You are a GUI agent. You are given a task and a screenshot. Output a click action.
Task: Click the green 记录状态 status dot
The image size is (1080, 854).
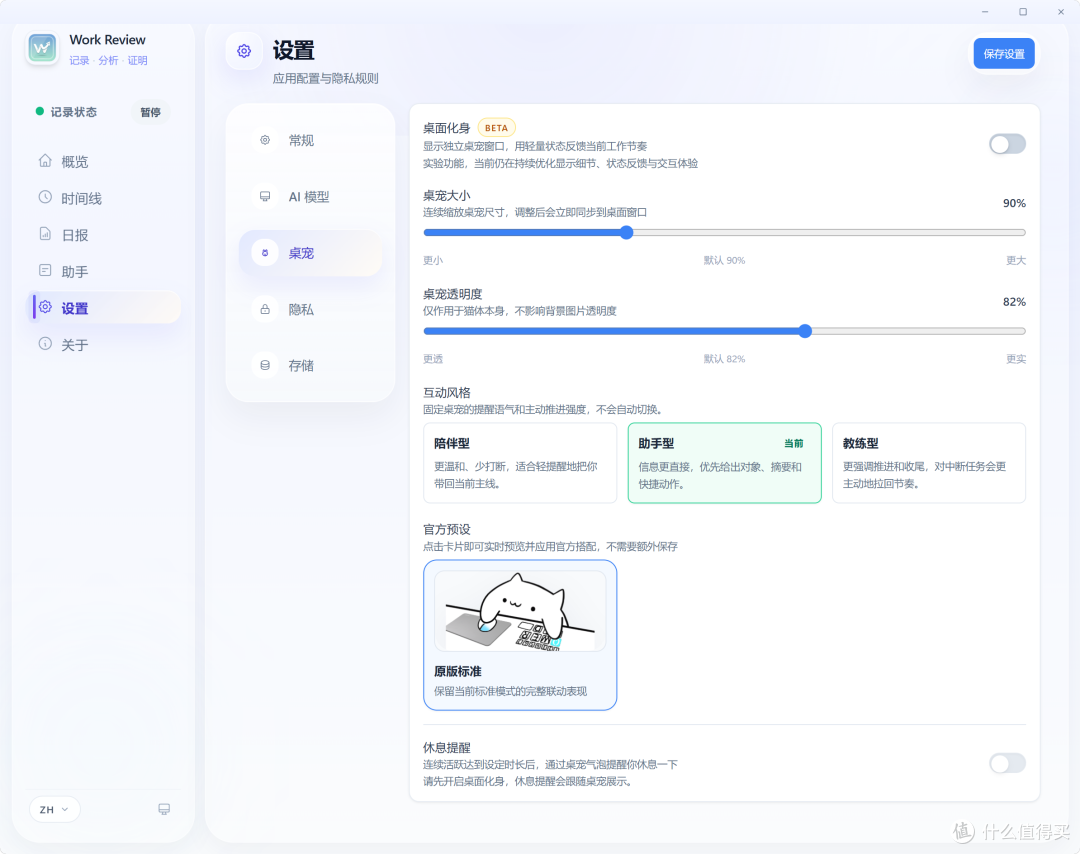point(40,112)
